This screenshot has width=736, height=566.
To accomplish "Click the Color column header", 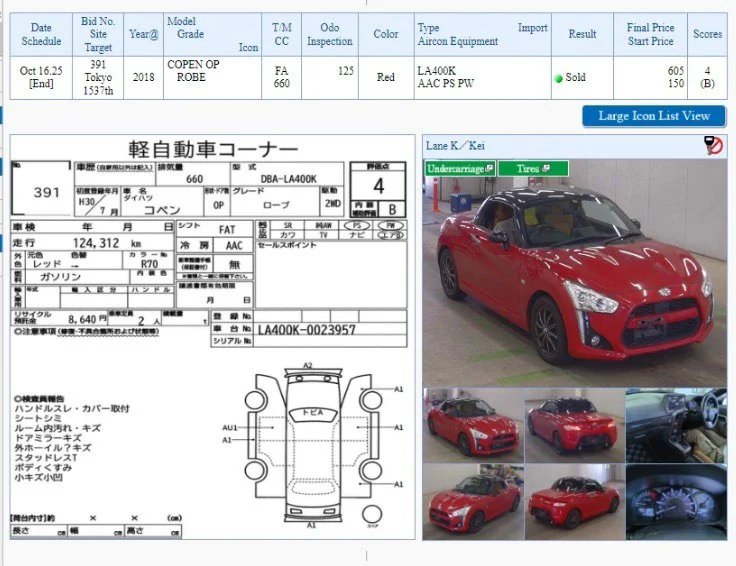I will tap(386, 34).
